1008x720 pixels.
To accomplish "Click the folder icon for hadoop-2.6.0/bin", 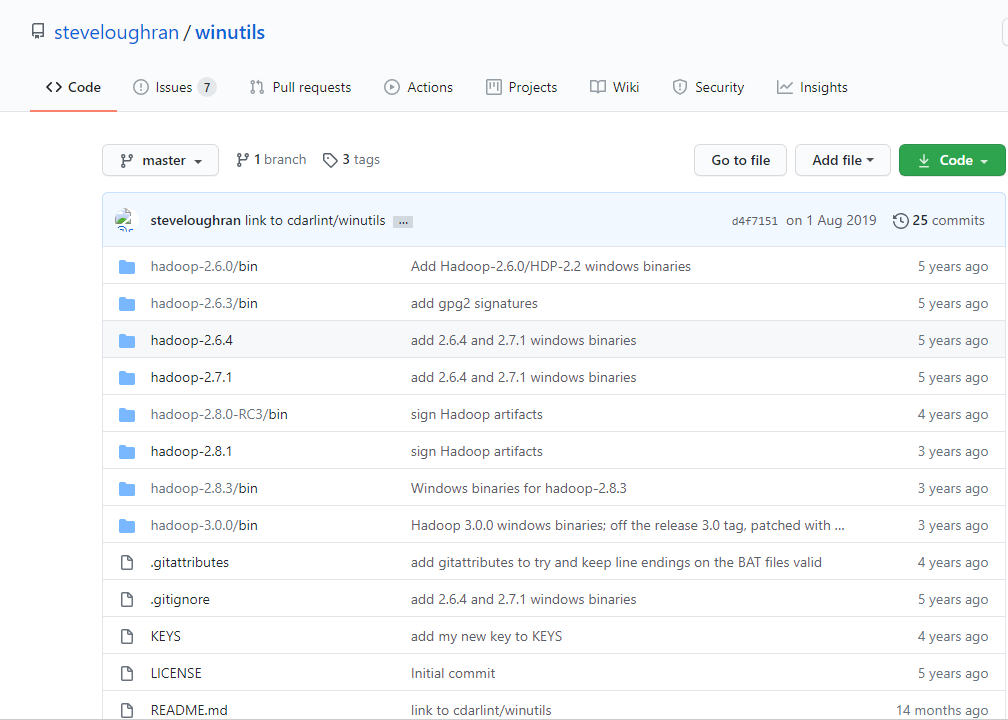I will 127,267.
